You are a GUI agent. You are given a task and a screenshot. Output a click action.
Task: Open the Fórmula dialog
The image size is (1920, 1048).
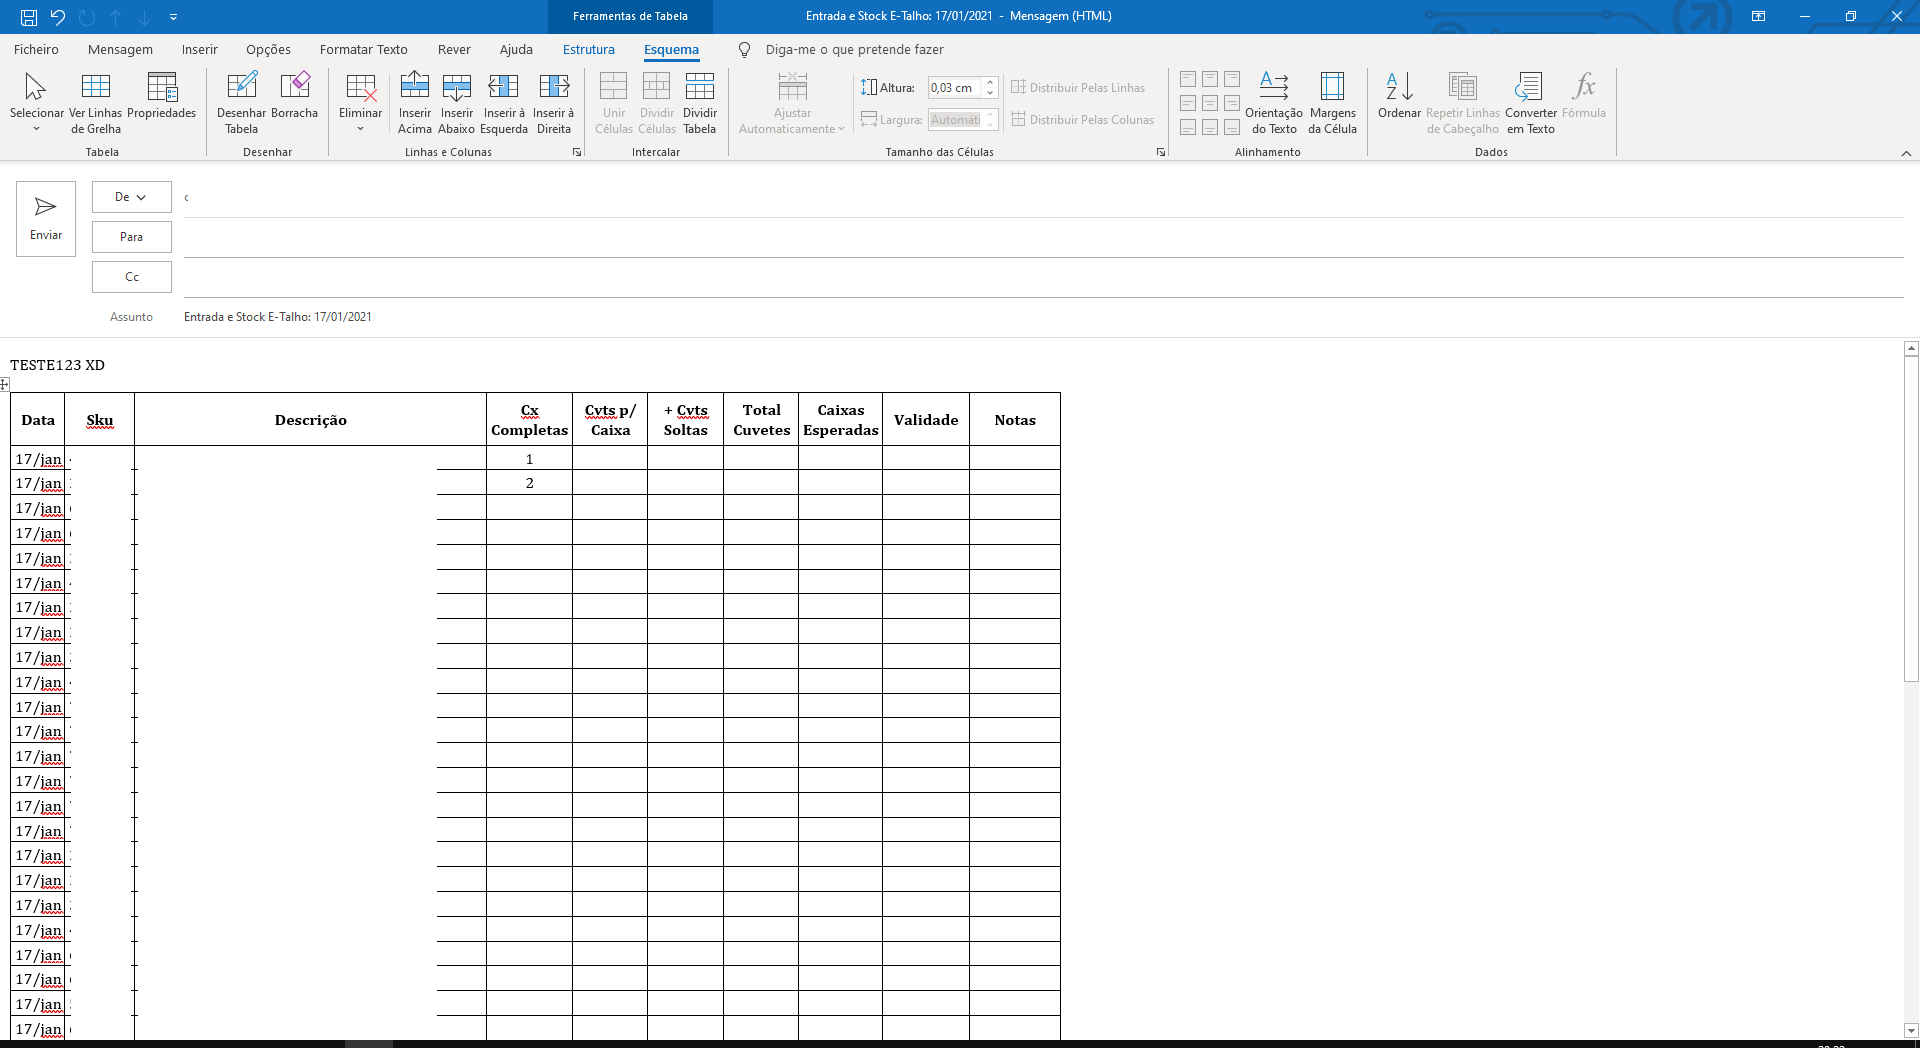pyautogui.click(x=1584, y=97)
